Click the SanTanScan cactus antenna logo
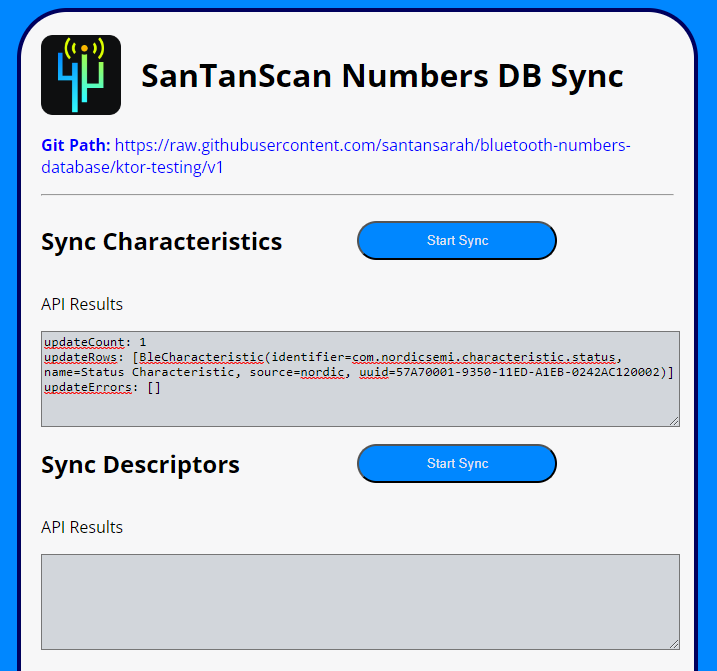This screenshot has height=671, width=717. 81,75
